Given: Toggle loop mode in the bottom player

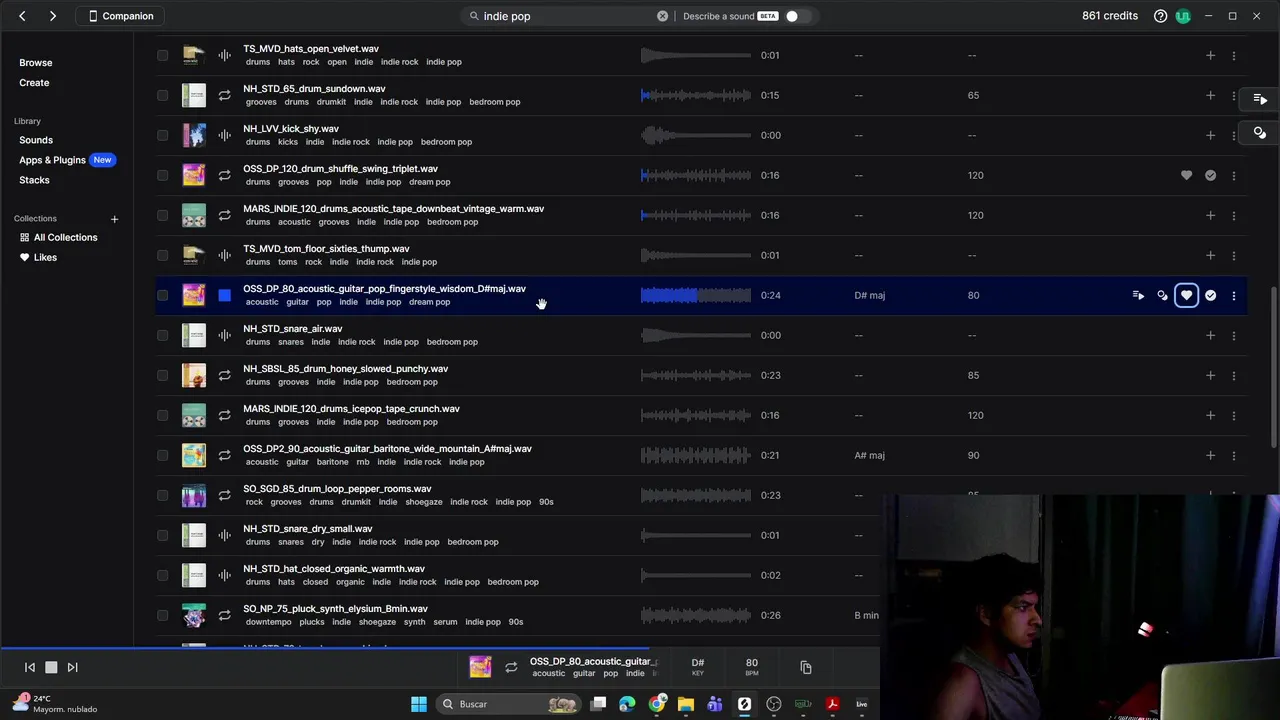Looking at the screenshot, I should 511,667.
